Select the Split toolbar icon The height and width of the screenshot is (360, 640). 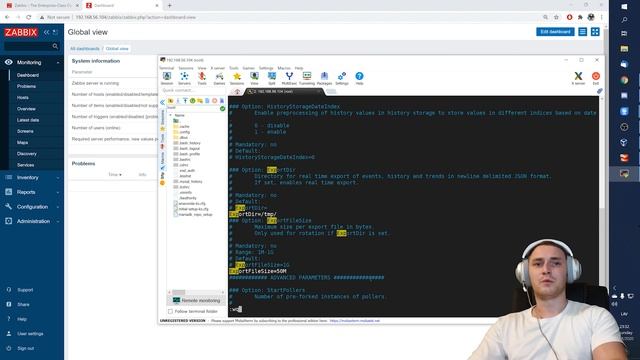click(x=271, y=78)
